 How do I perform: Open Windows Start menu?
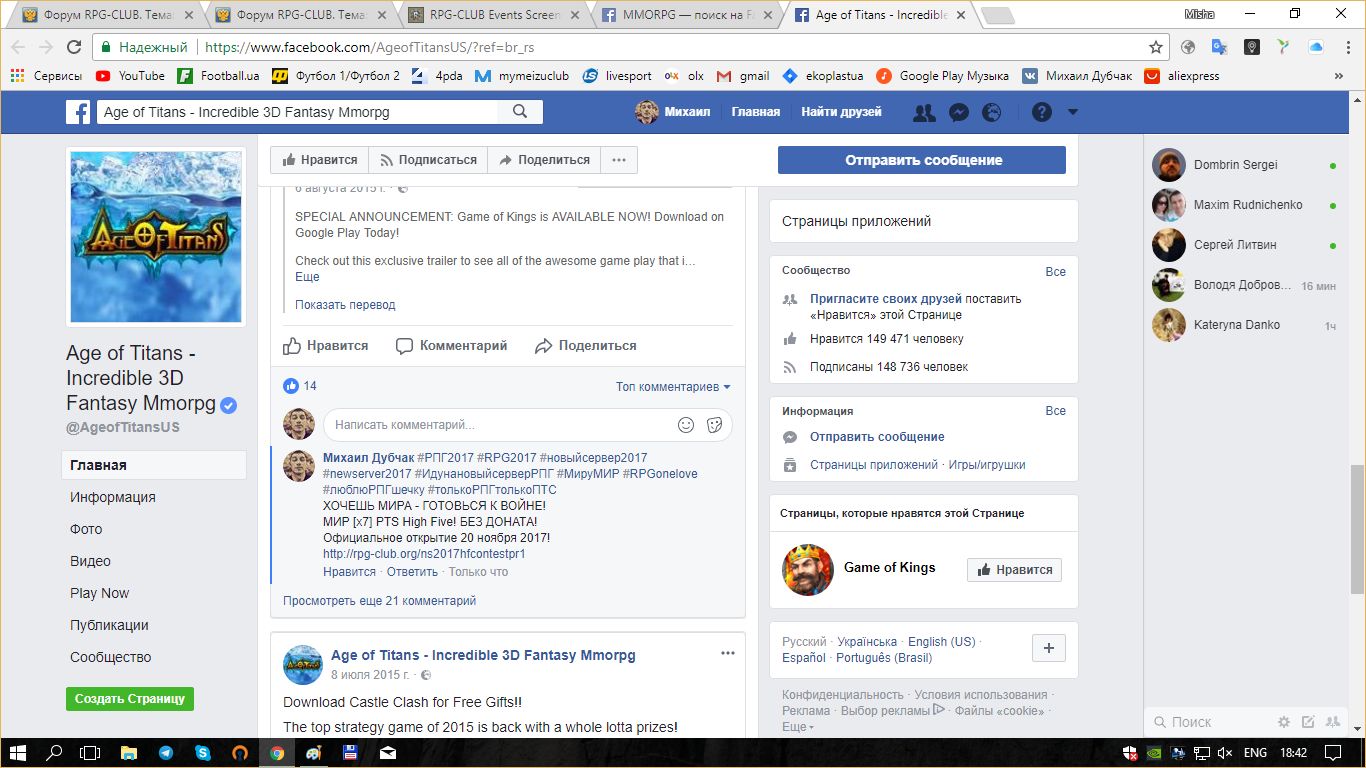pos(18,753)
